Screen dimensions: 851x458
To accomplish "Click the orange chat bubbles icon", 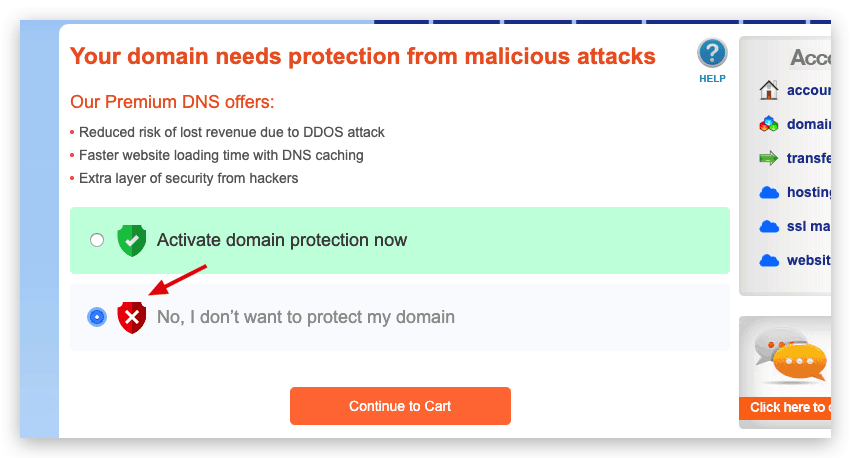I will pyautogui.click(x=797, y=358).
